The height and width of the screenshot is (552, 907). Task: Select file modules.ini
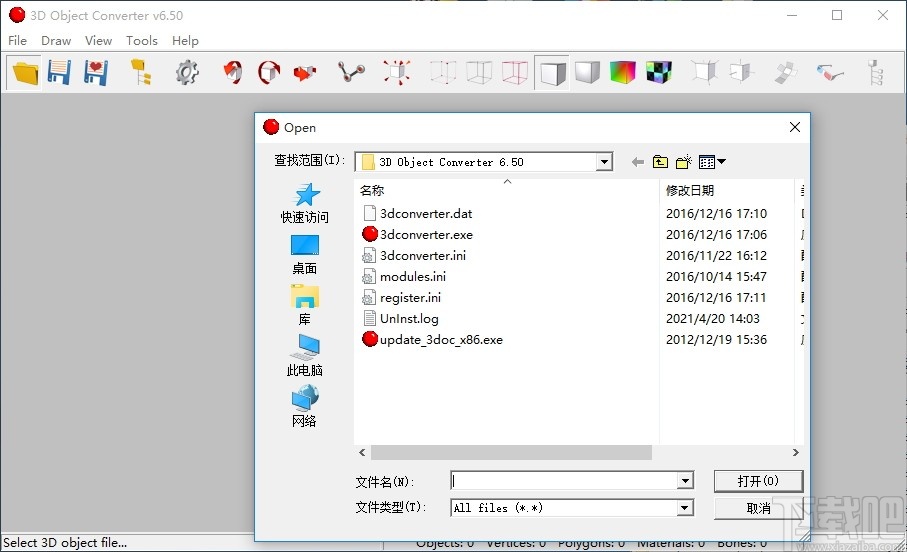tap(412, 277)
